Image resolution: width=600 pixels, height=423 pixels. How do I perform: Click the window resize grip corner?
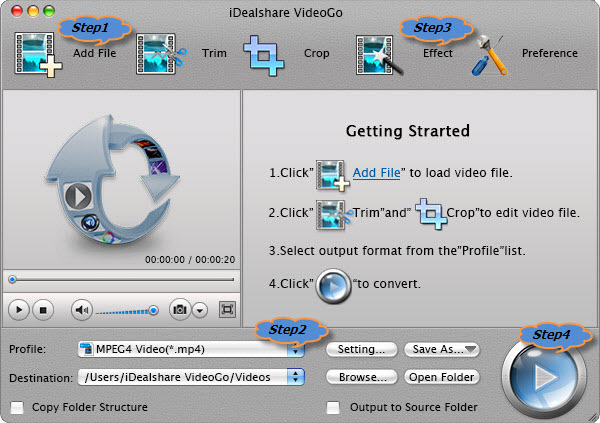click(x=593, y=417)
